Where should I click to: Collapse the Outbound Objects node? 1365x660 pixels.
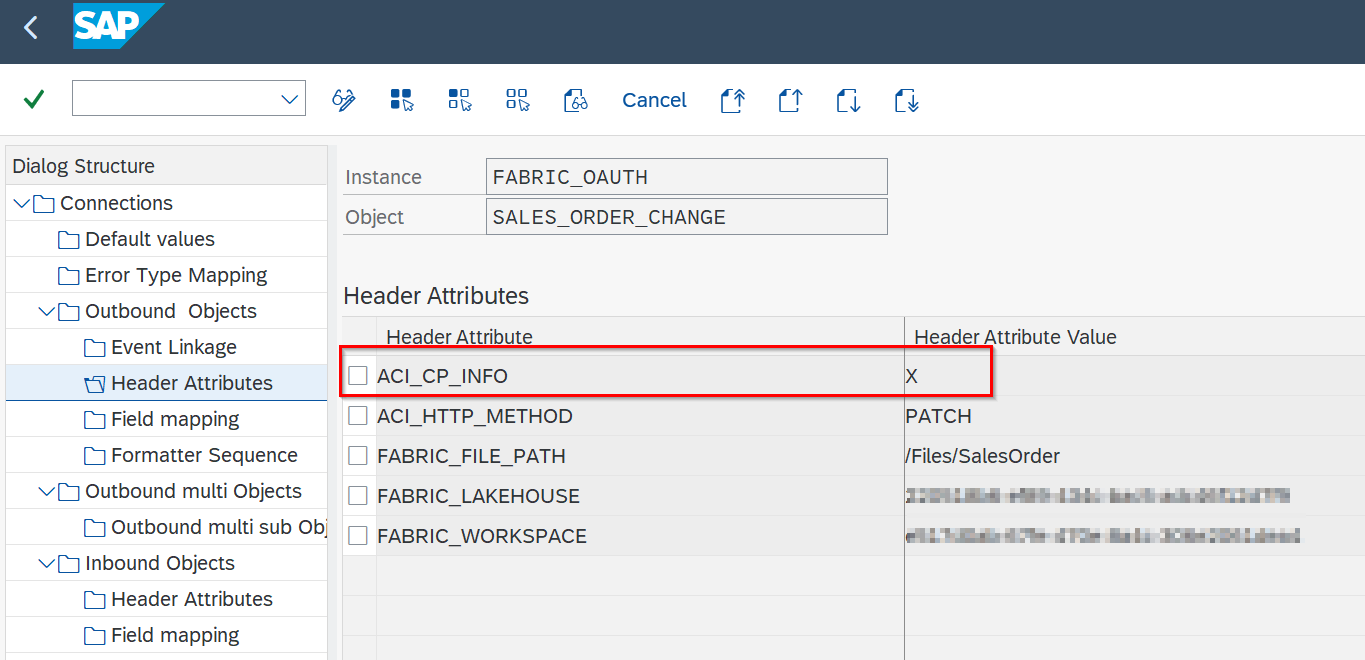click(46, 311)
